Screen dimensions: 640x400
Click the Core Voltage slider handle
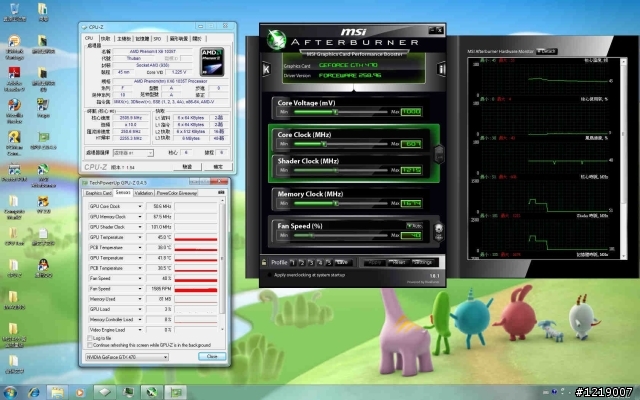point(336,112)
